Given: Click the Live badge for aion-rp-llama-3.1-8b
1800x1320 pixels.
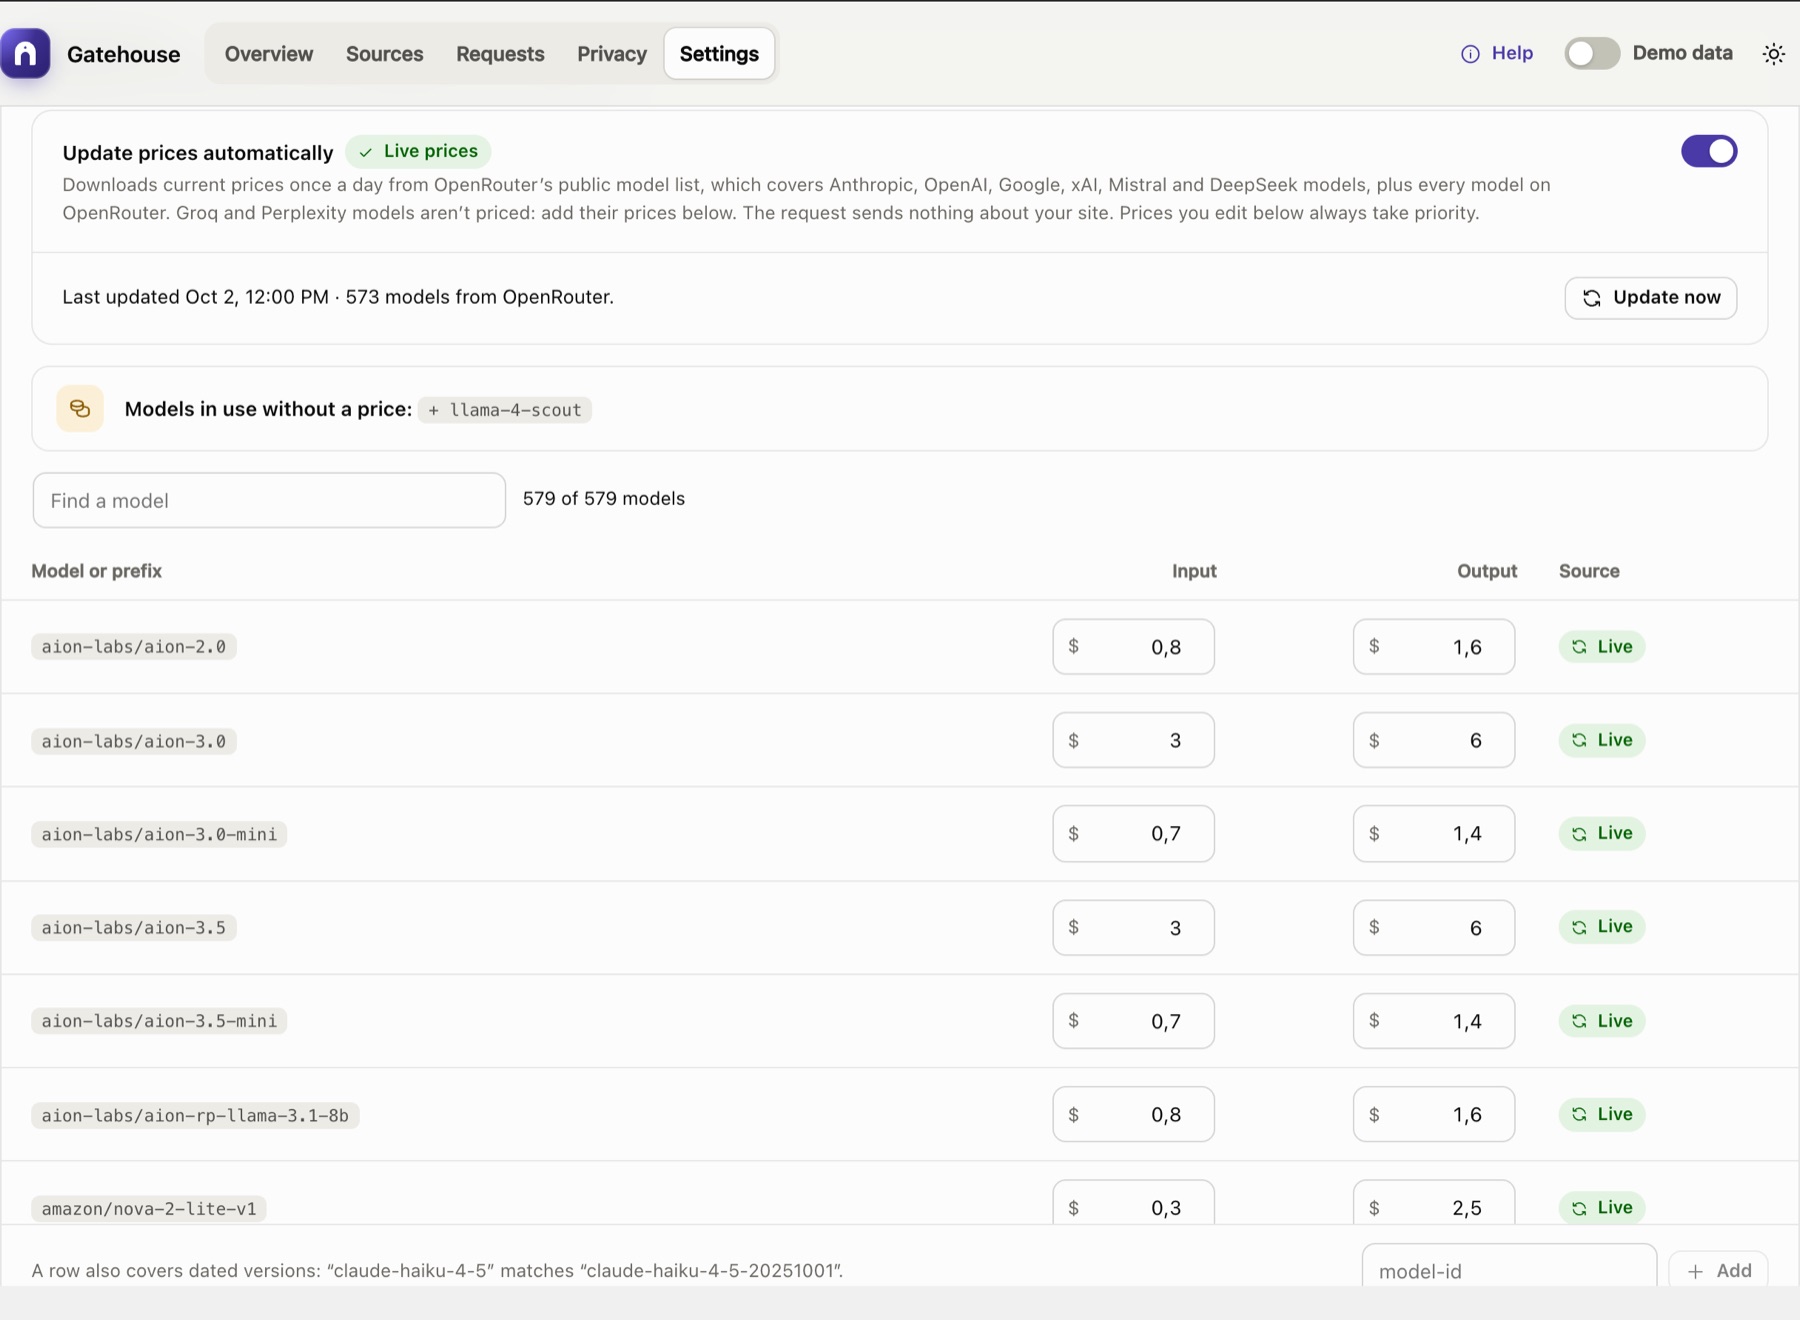Looking at the screenshot, I should click(1601, 1114).
